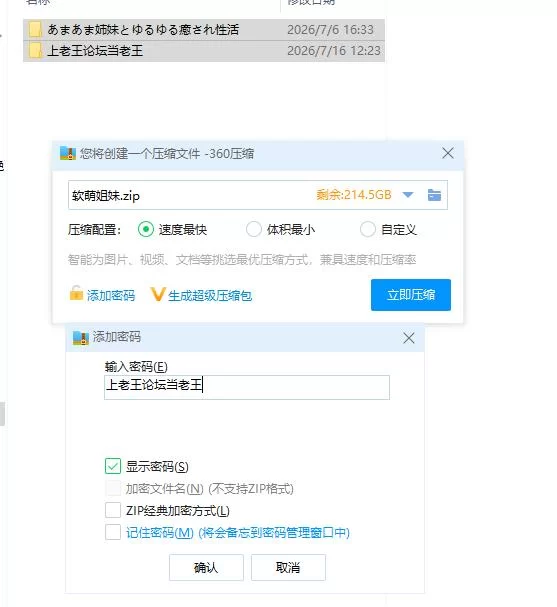Choose the 体积最小 compression option
The width and height of the screenshot is (557, 607).
click(x=254, y=230)
